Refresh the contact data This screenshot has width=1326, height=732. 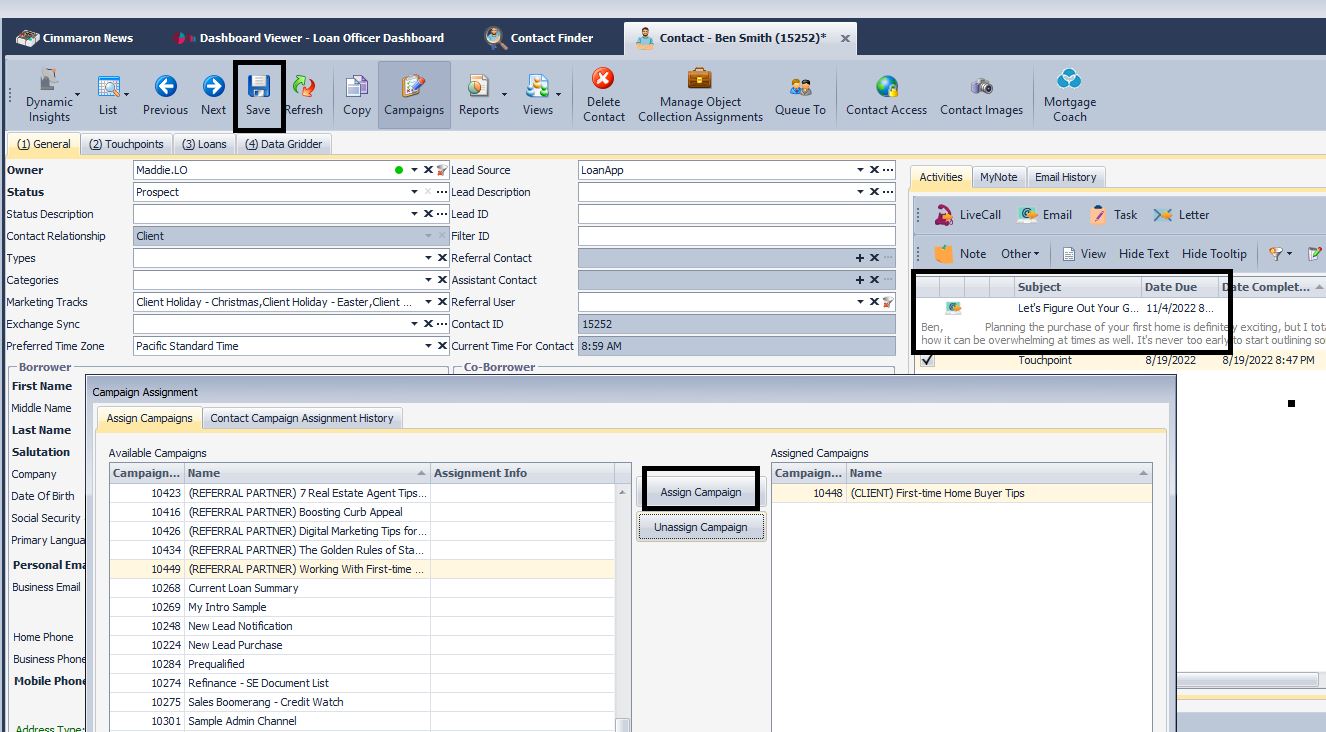[305, 94]
